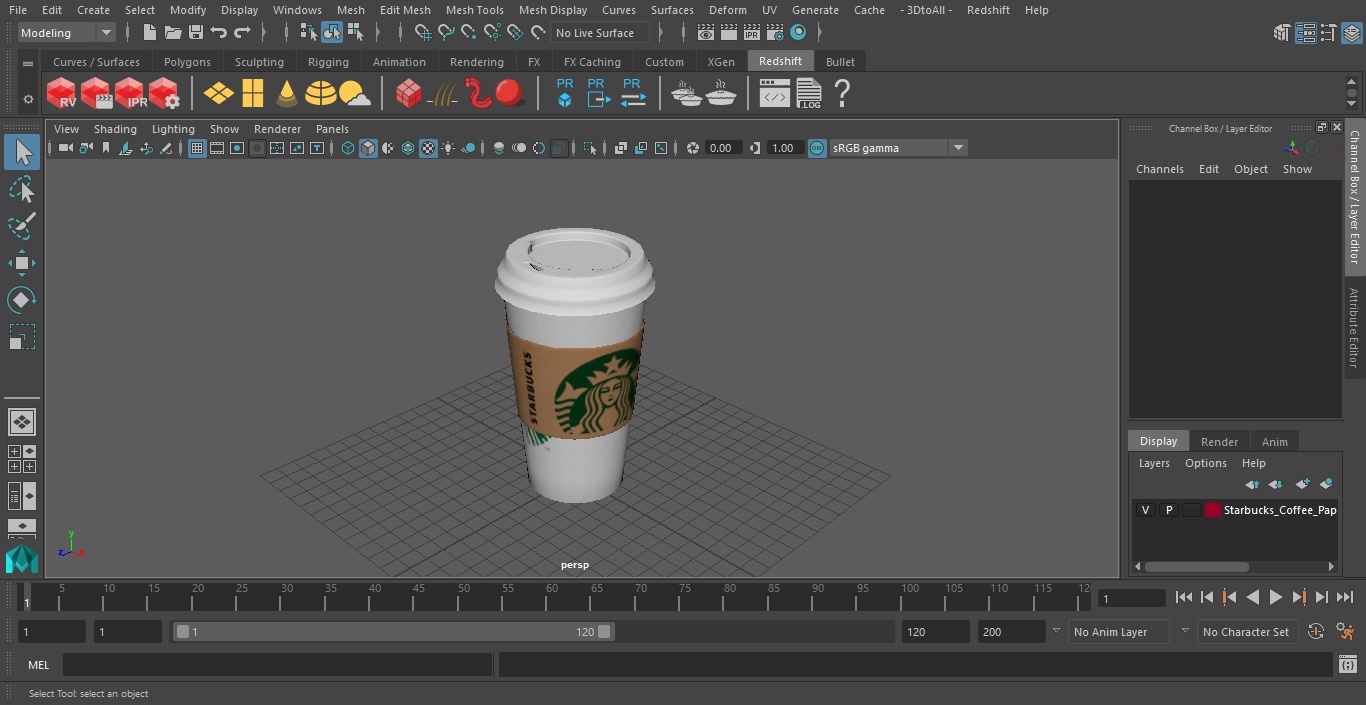
Task: Click the red color swatch of Starbucks layer
Action: click(1213, 510)
